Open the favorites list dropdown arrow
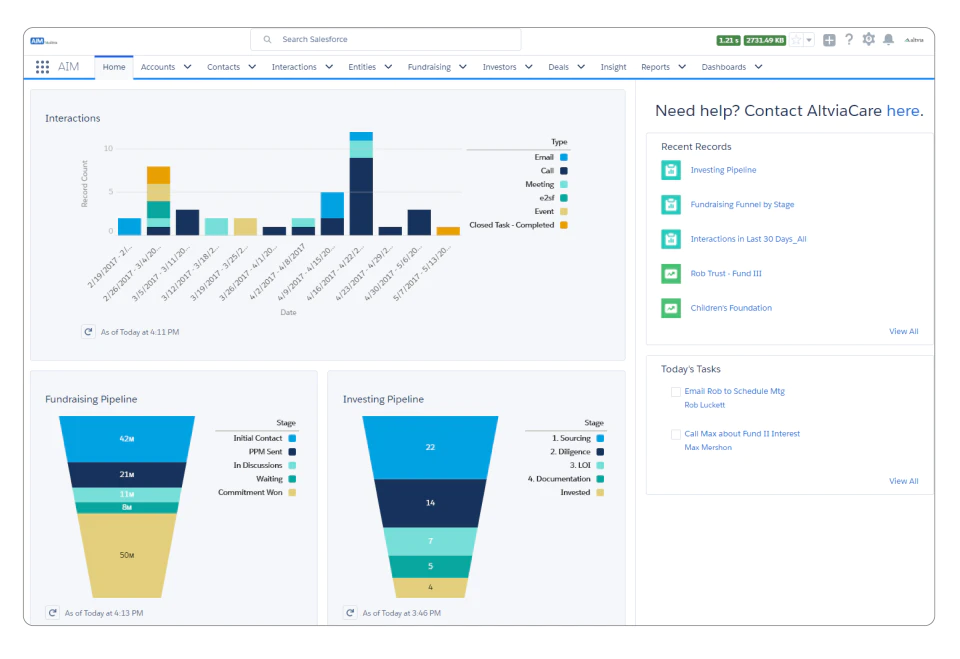The width and height of the screenshot is (960, 659). tap(809, 40)
